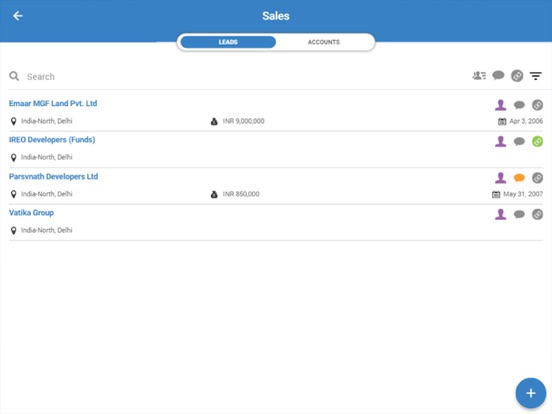This screenshot has height=414, width=552.
Task: Click location pin in IREO Developers row
Action: [x=13, y=158]
